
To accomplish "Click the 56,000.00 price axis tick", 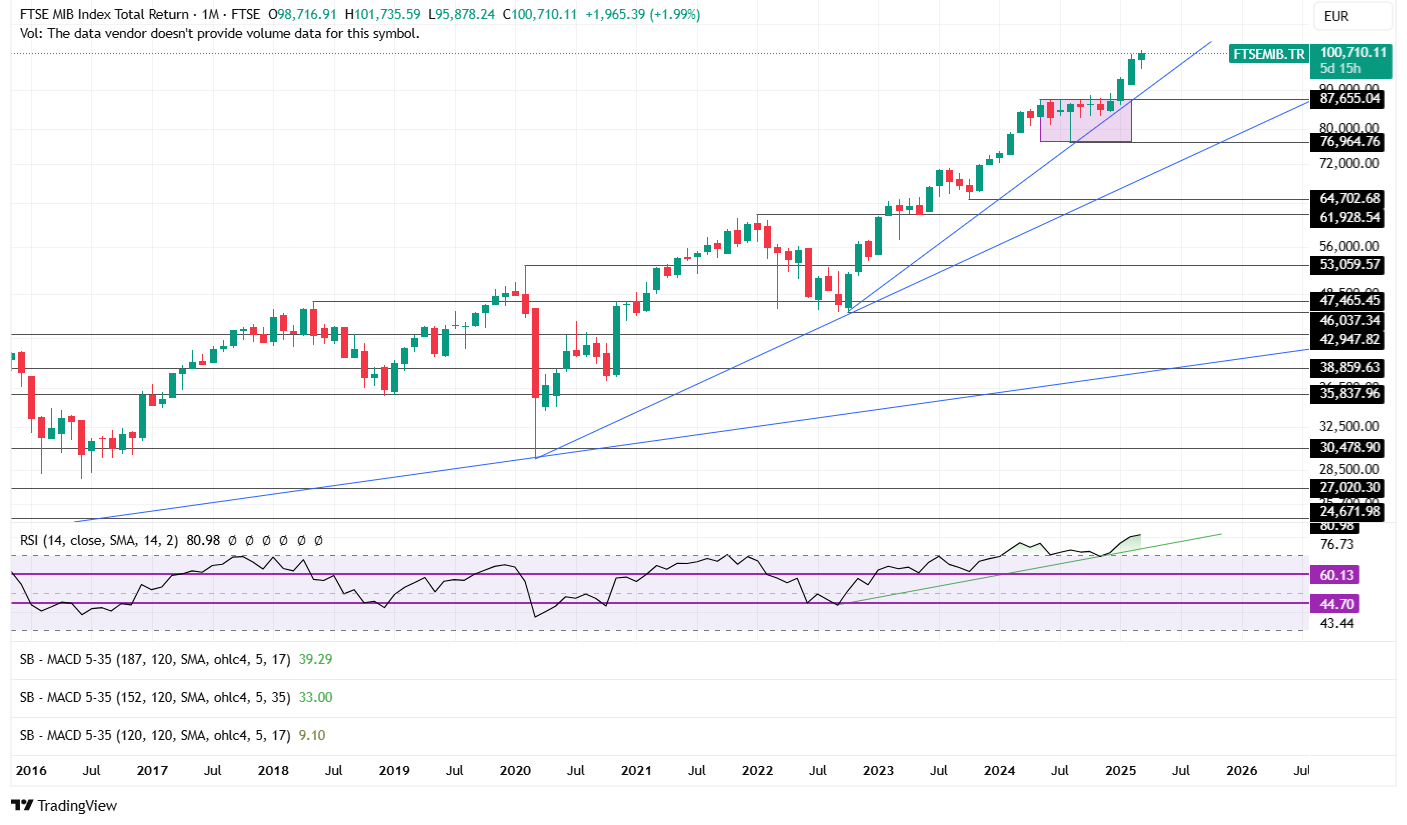I will tap(1350, 246).
